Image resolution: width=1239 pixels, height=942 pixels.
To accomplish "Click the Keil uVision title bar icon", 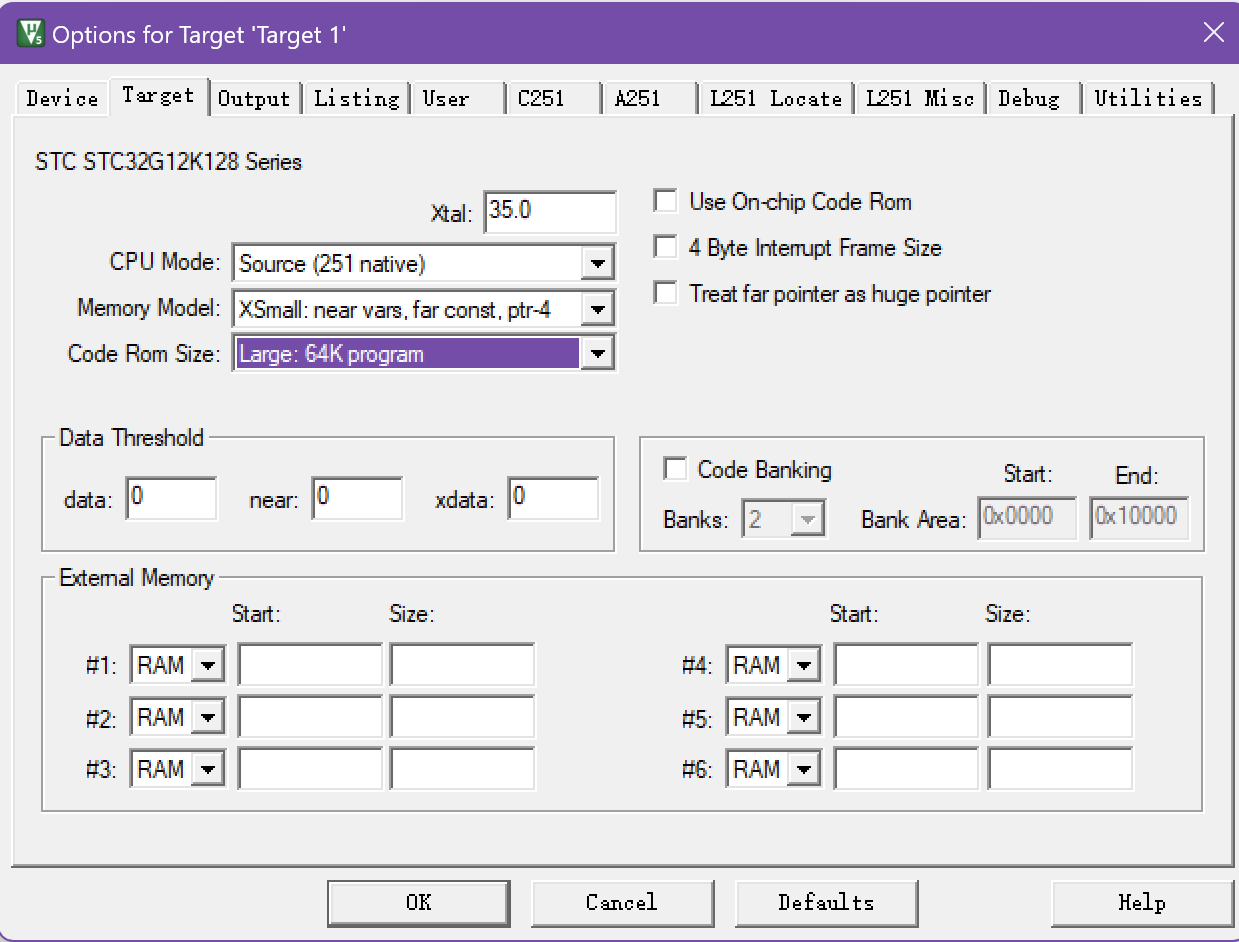I will tap(30, 33).
